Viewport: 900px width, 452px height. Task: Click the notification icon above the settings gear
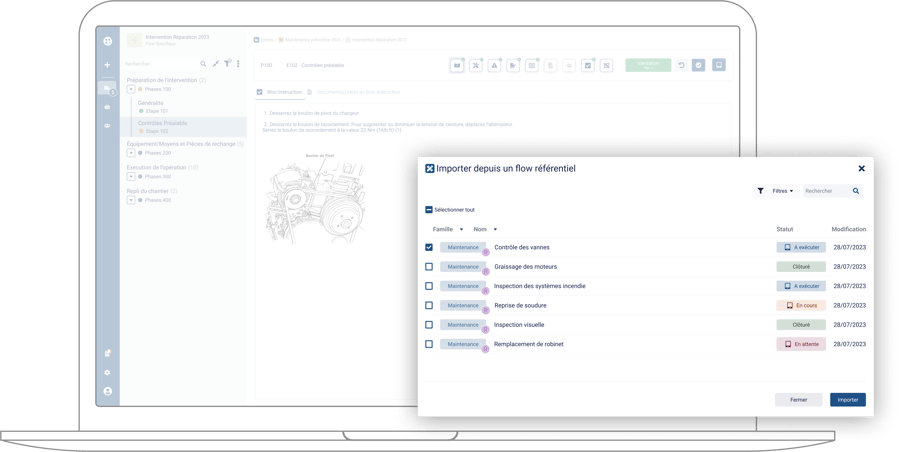point(107,353)
